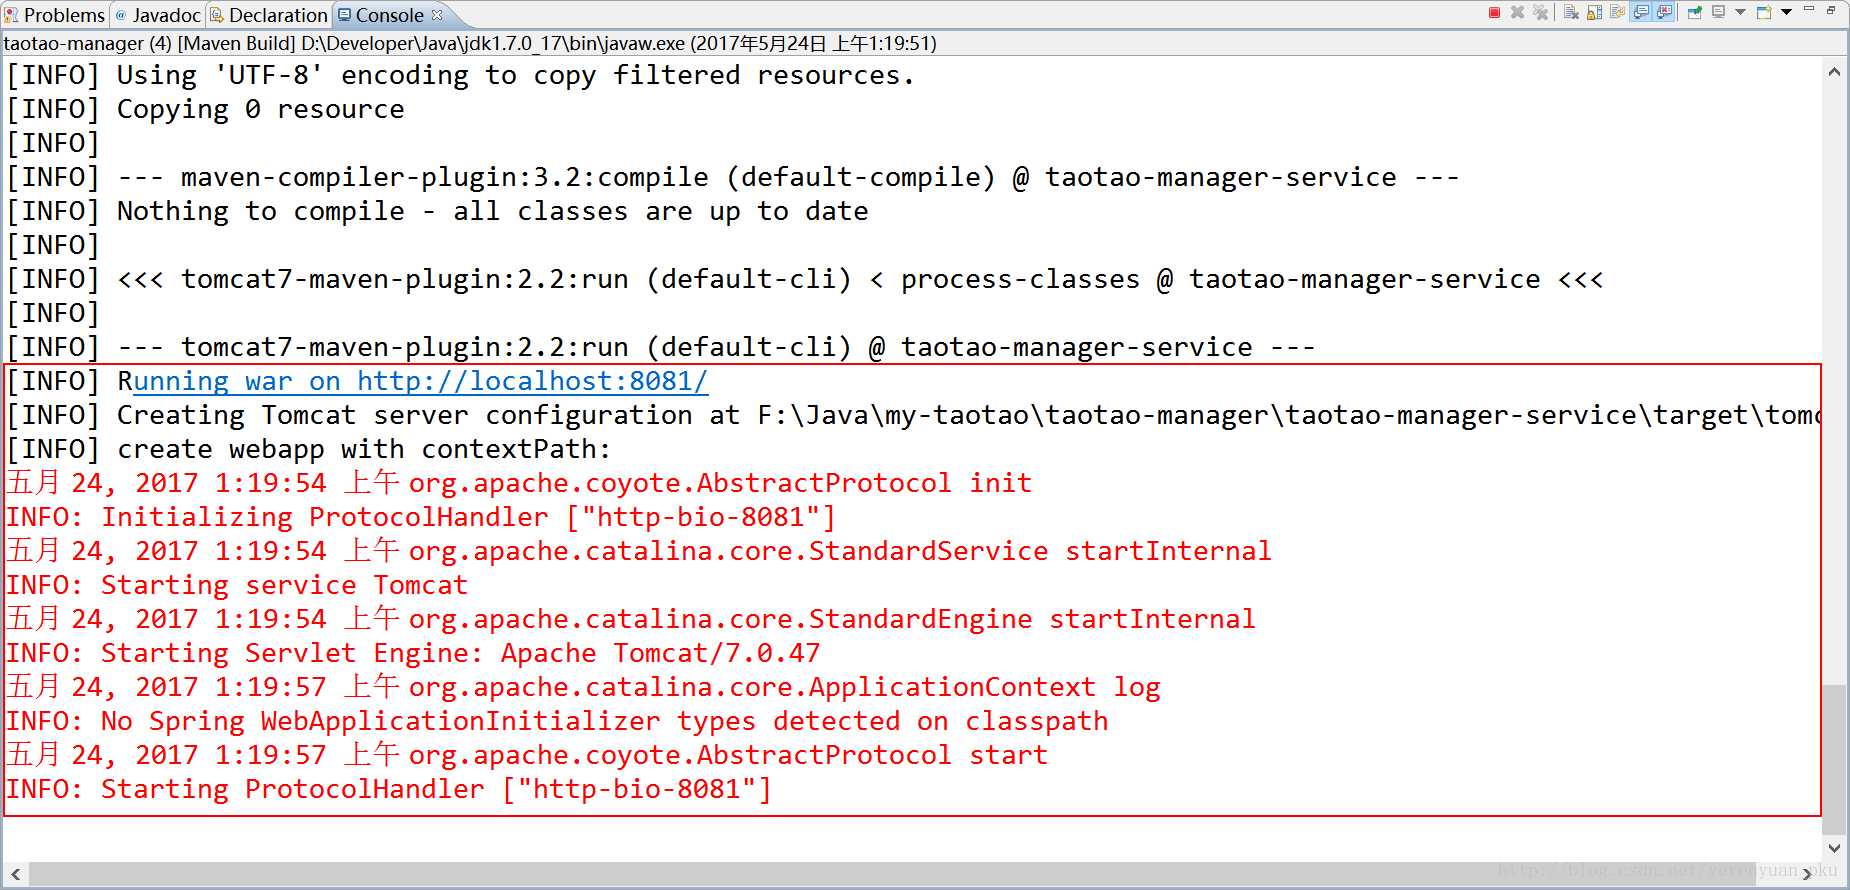Click Open Console icon
Viewport: 1850px width, 890px height.
(1764, 12)
